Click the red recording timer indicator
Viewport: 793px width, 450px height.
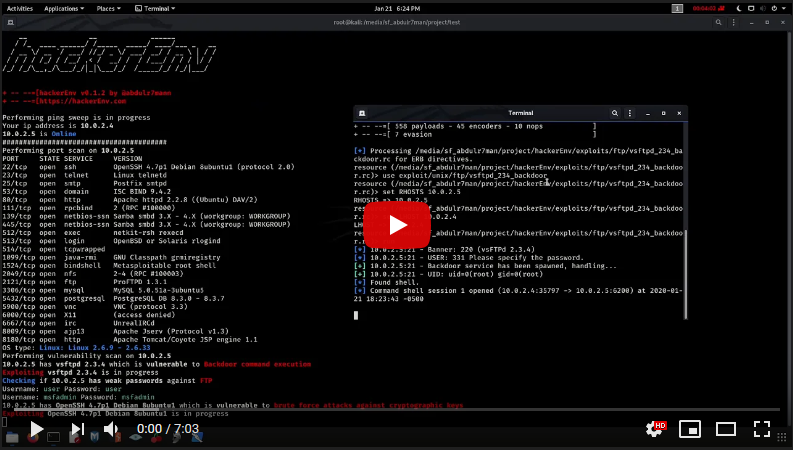click(708, 9)
